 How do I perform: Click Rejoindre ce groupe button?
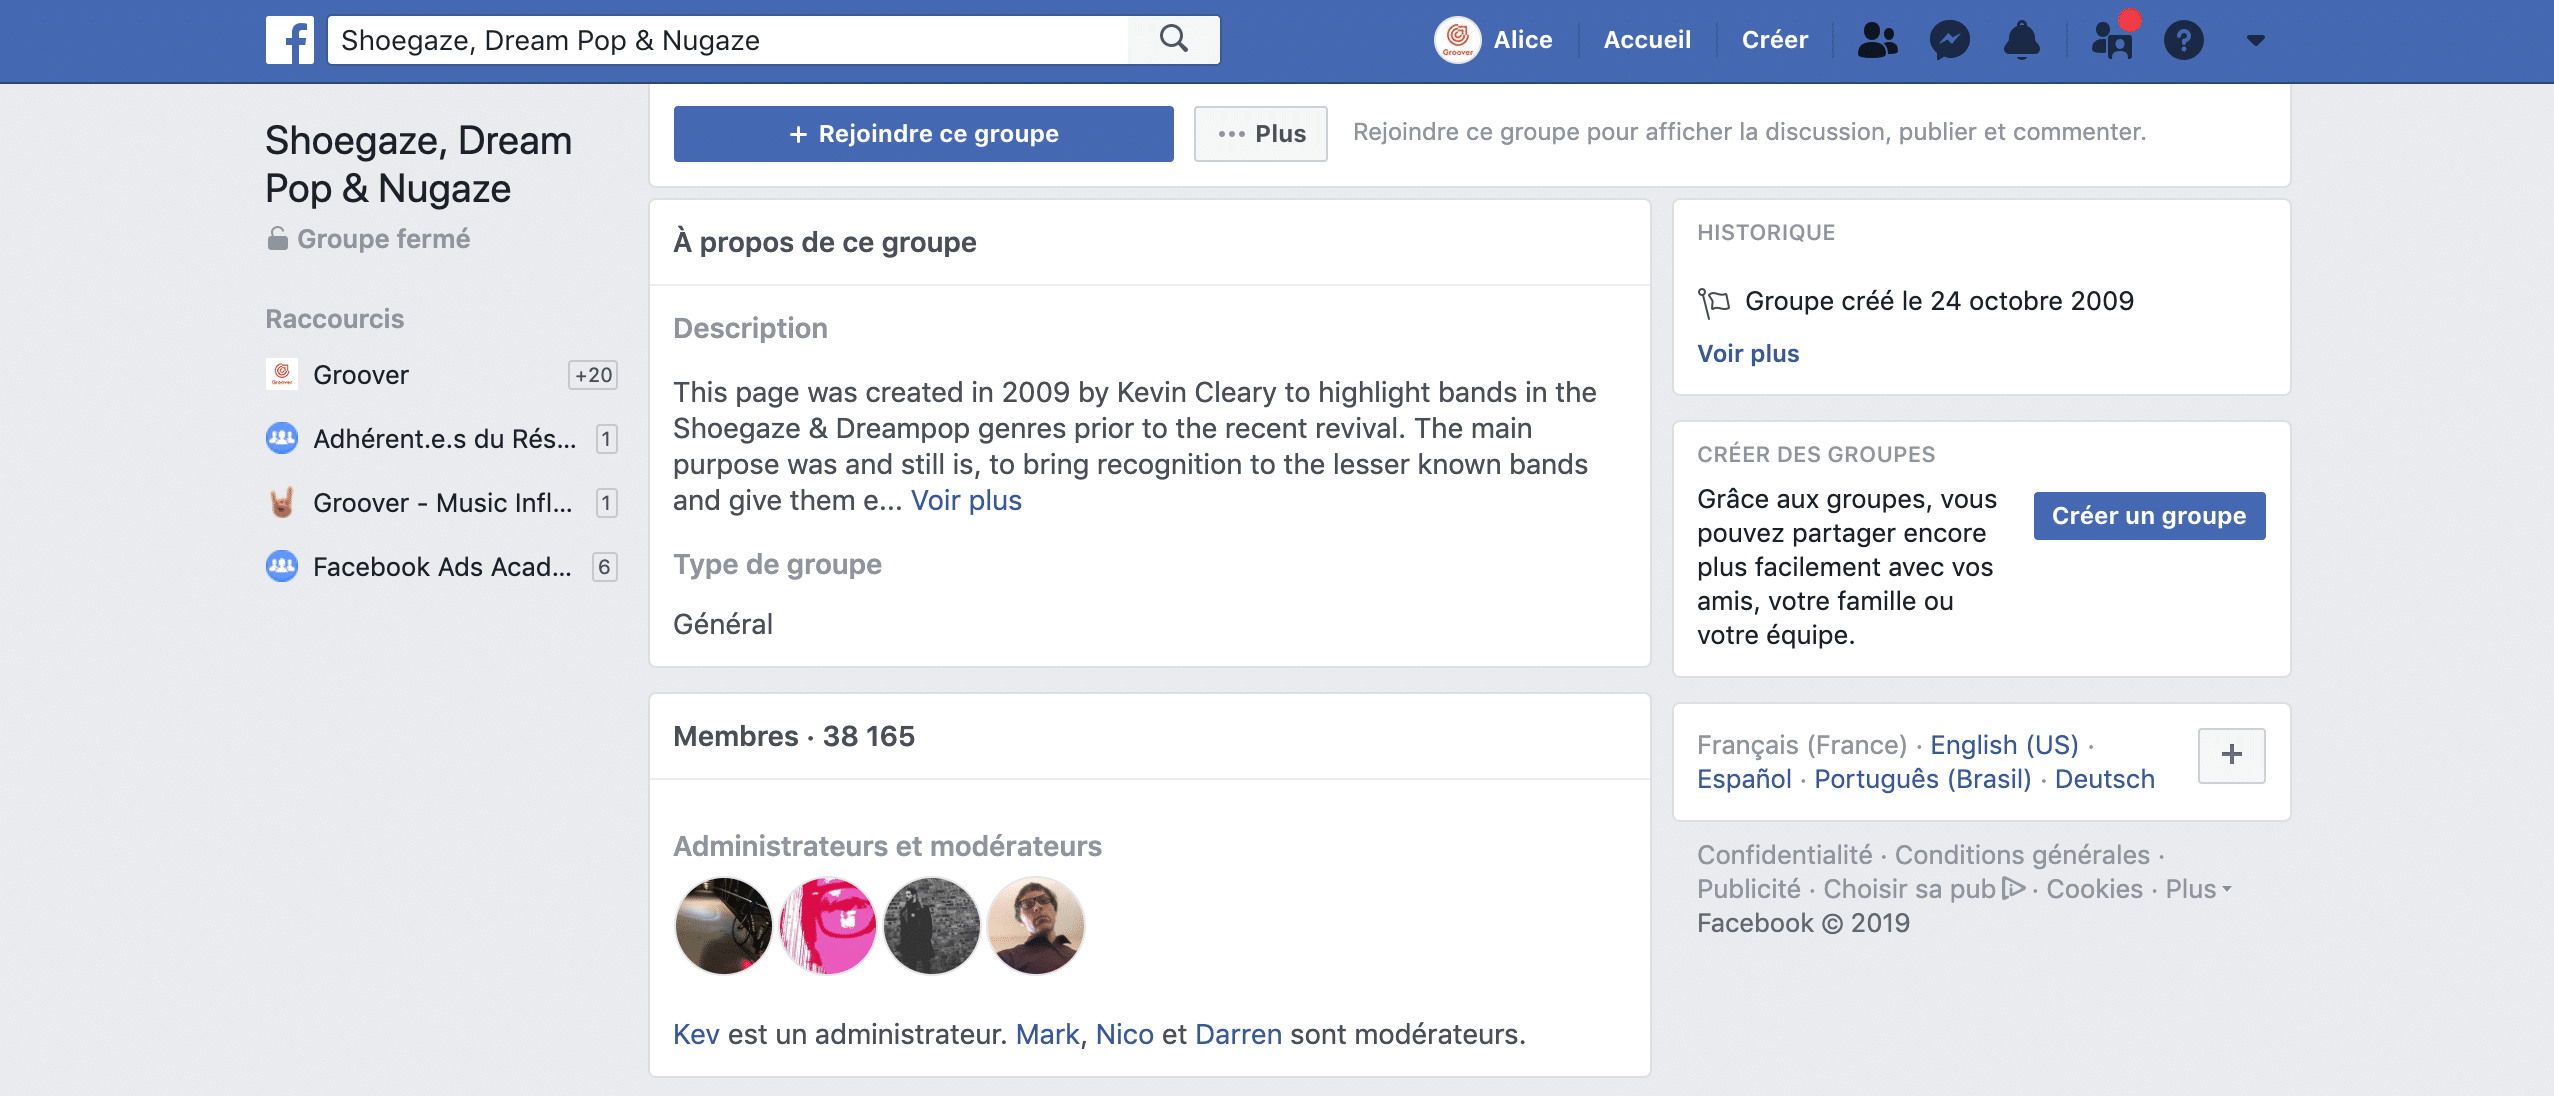[924, 134]
